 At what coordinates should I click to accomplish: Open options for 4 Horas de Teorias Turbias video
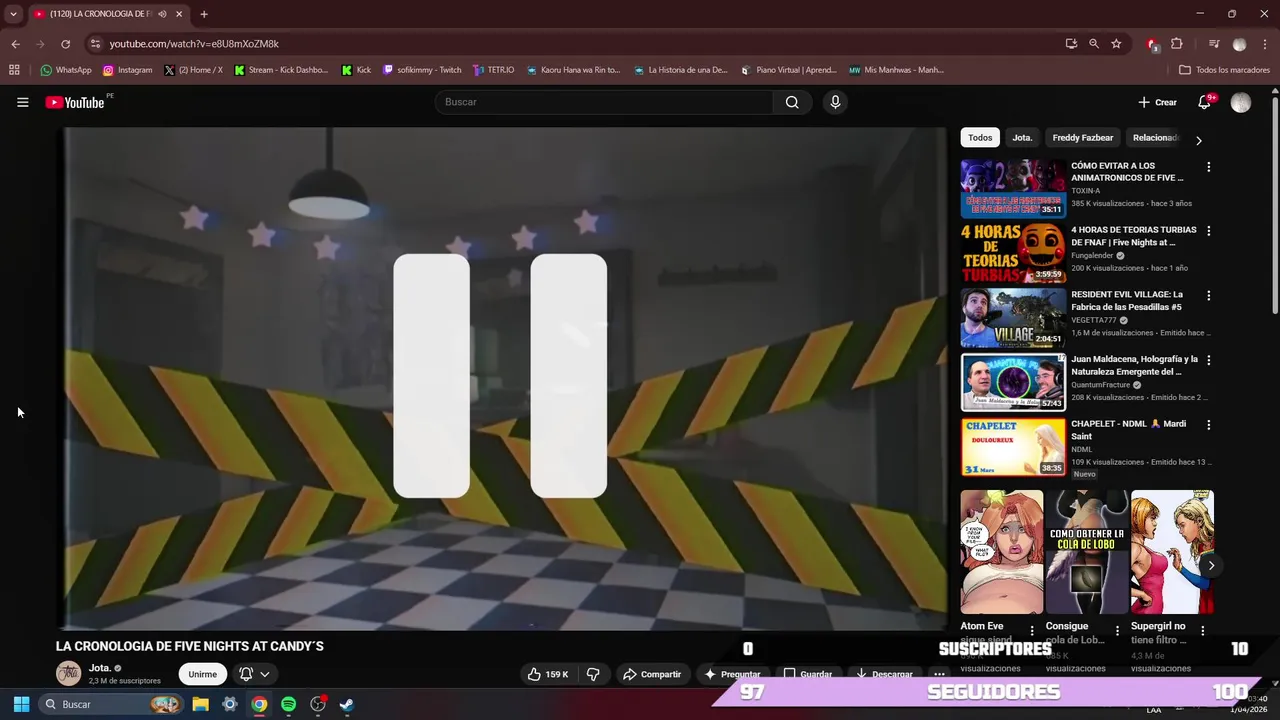(x=1208, y=231)
